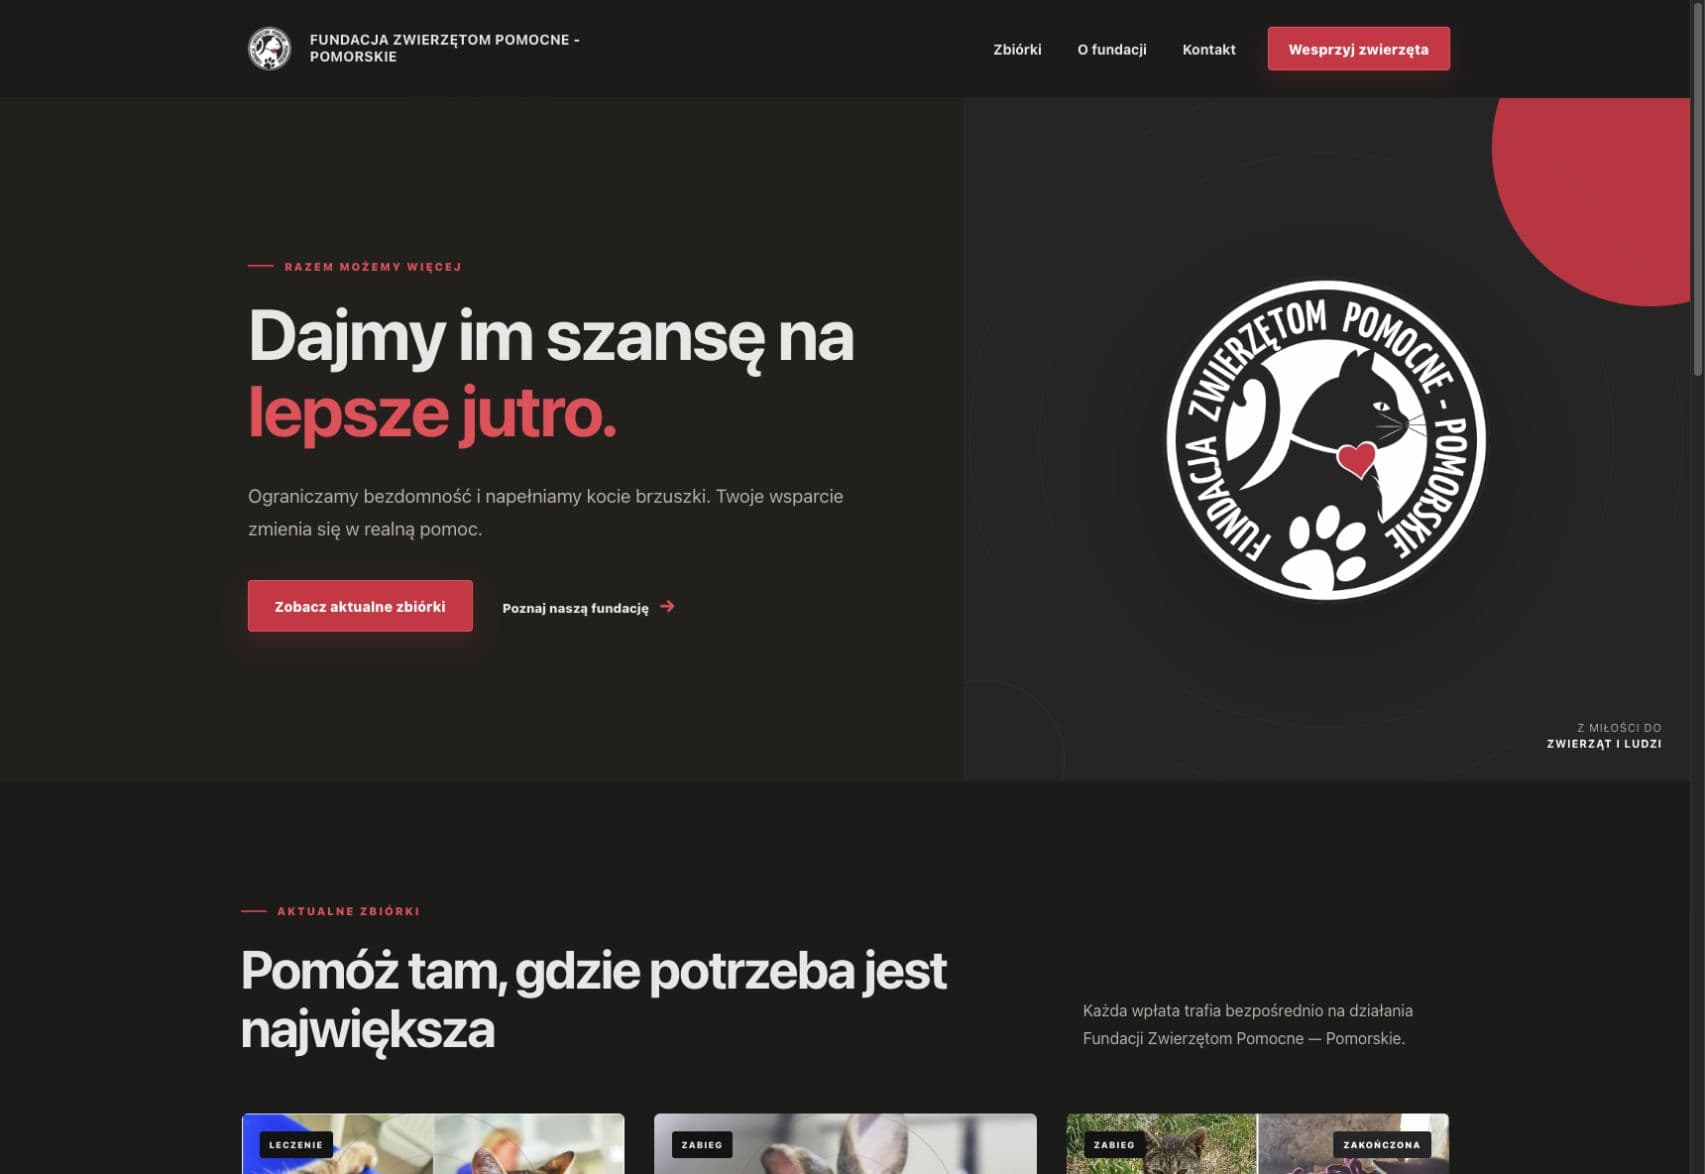This screenshot has width=1705, height=1174.
Task: Click the AKTUALNE ZBIÓRKI section label
Action: (x=348, y=911)
